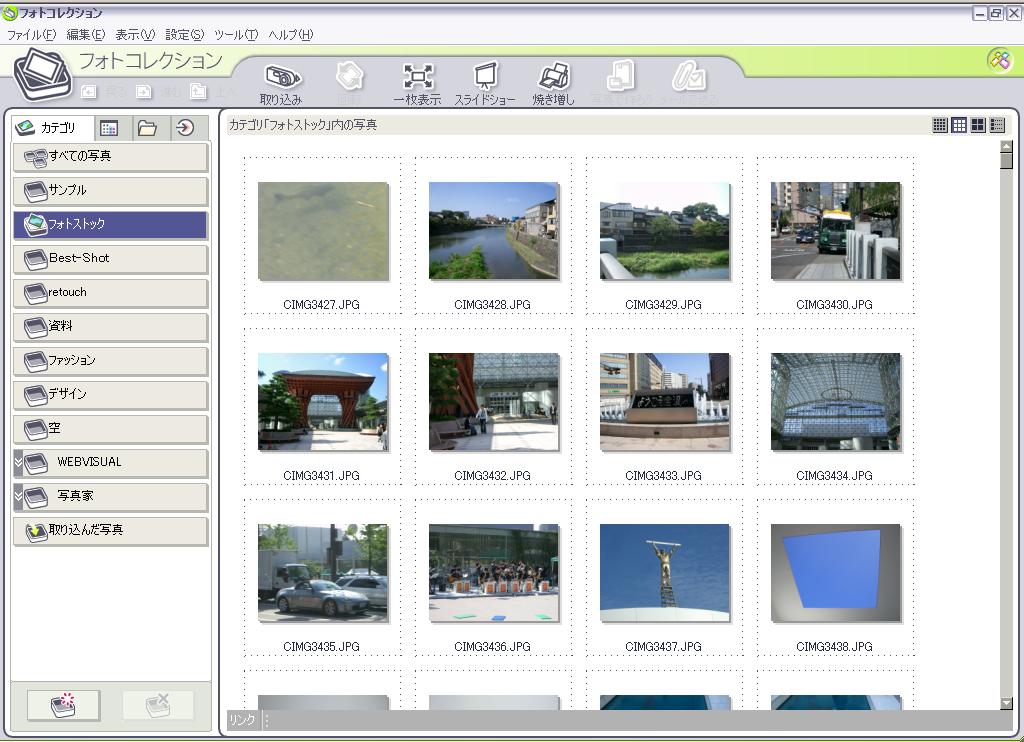Click the disabled back navigation icon
The image size is (1024, 742).
pyautogui.click(x=89, y=92)
